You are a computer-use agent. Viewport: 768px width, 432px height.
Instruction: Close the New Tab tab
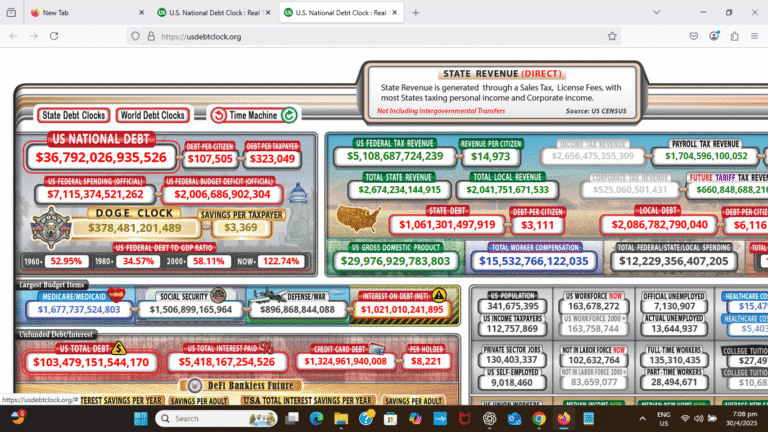pyautogui.click(x=142, y=13)
